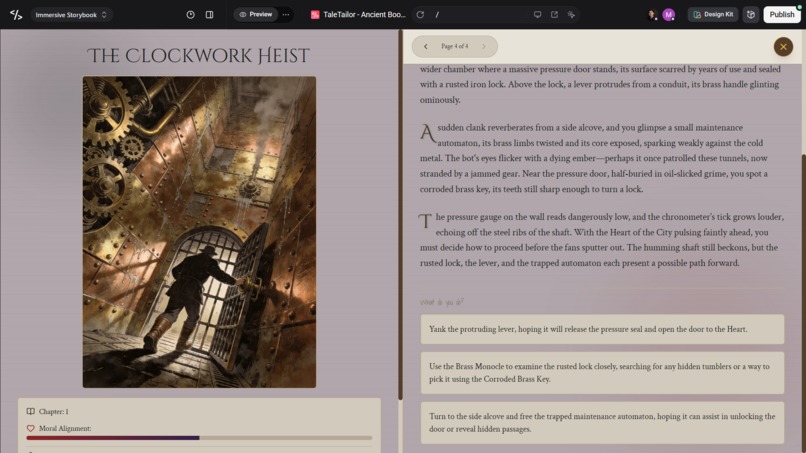The width and height of the screenshot is (806, 453).
Task: Click the Page 4 of 4 indicator
Action: click(454, 46)
